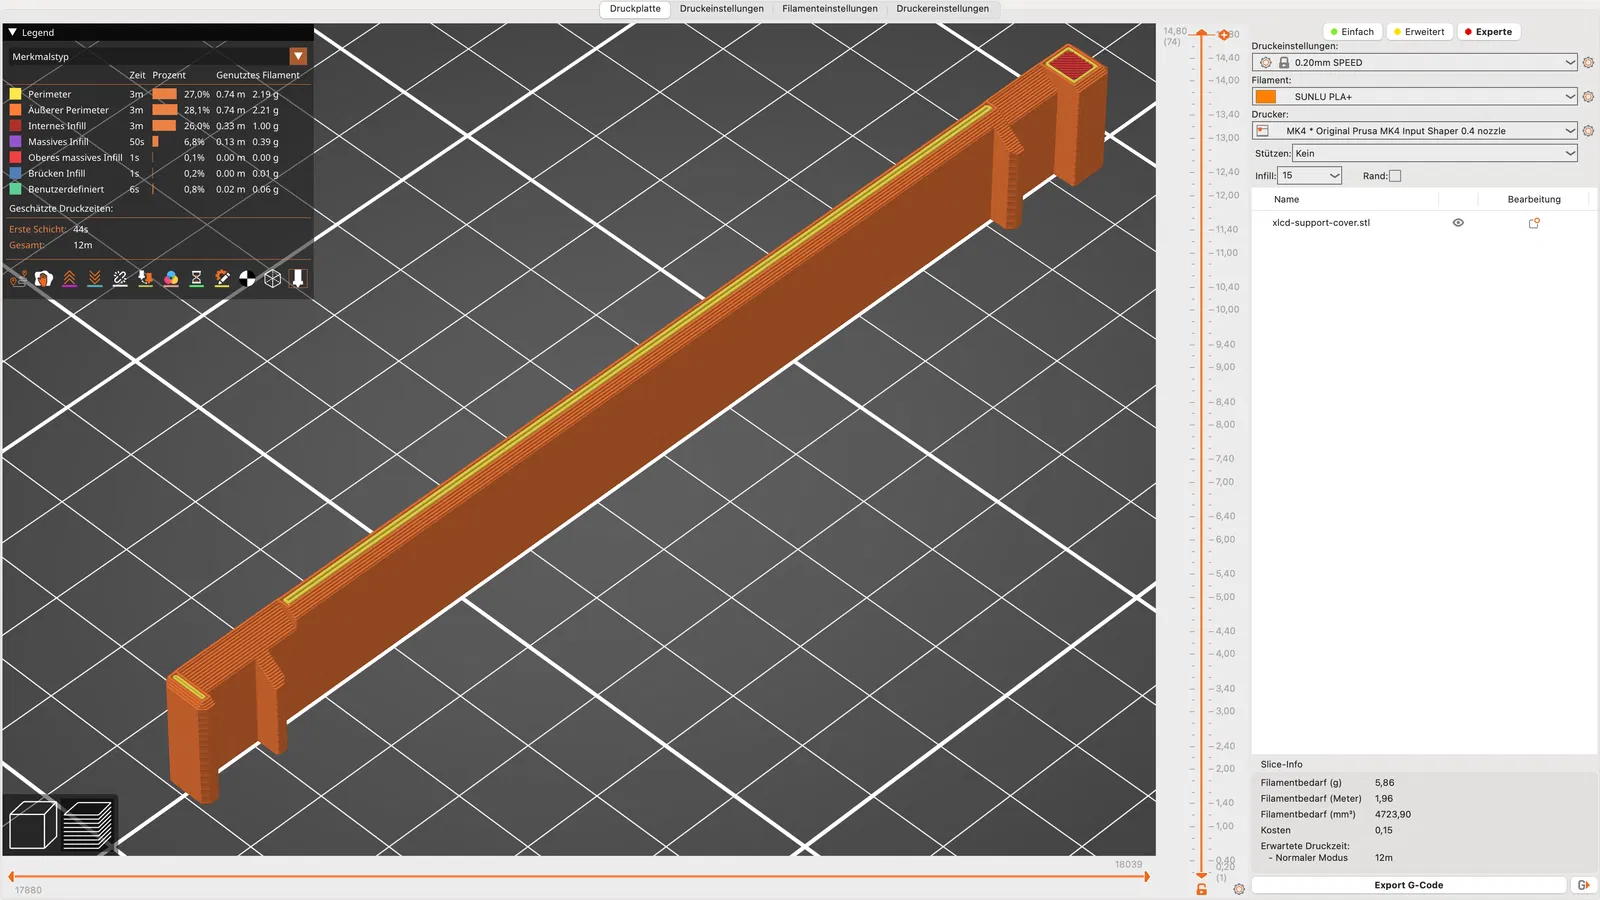Add color change at top layer plus icon
The width and height of the screenshot is (1600, 900).
click(x=1223, y=35)
